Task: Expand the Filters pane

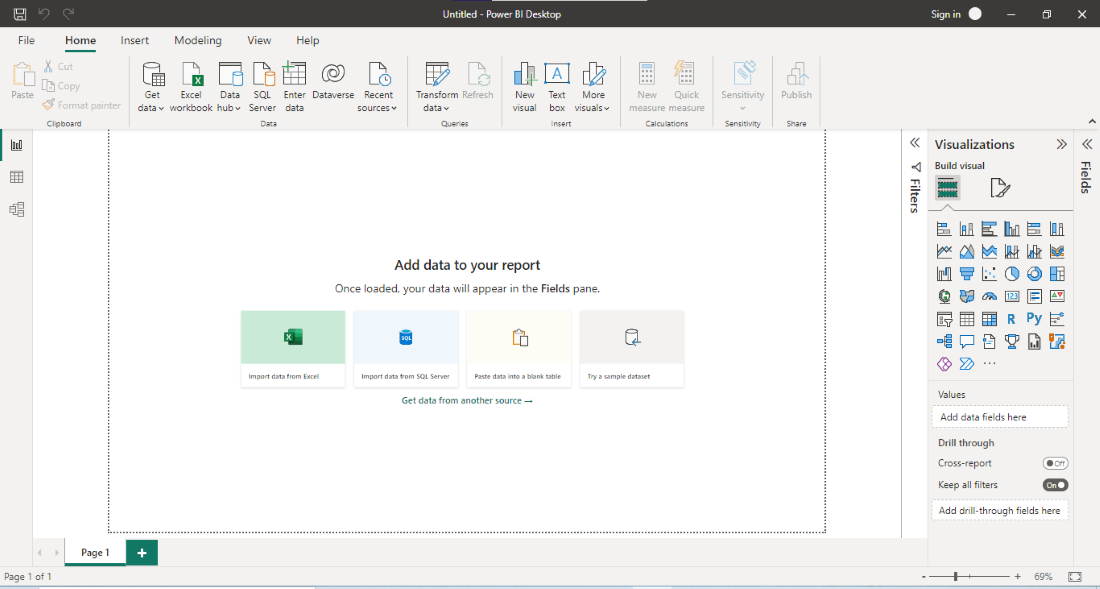Action: [915, 143]
